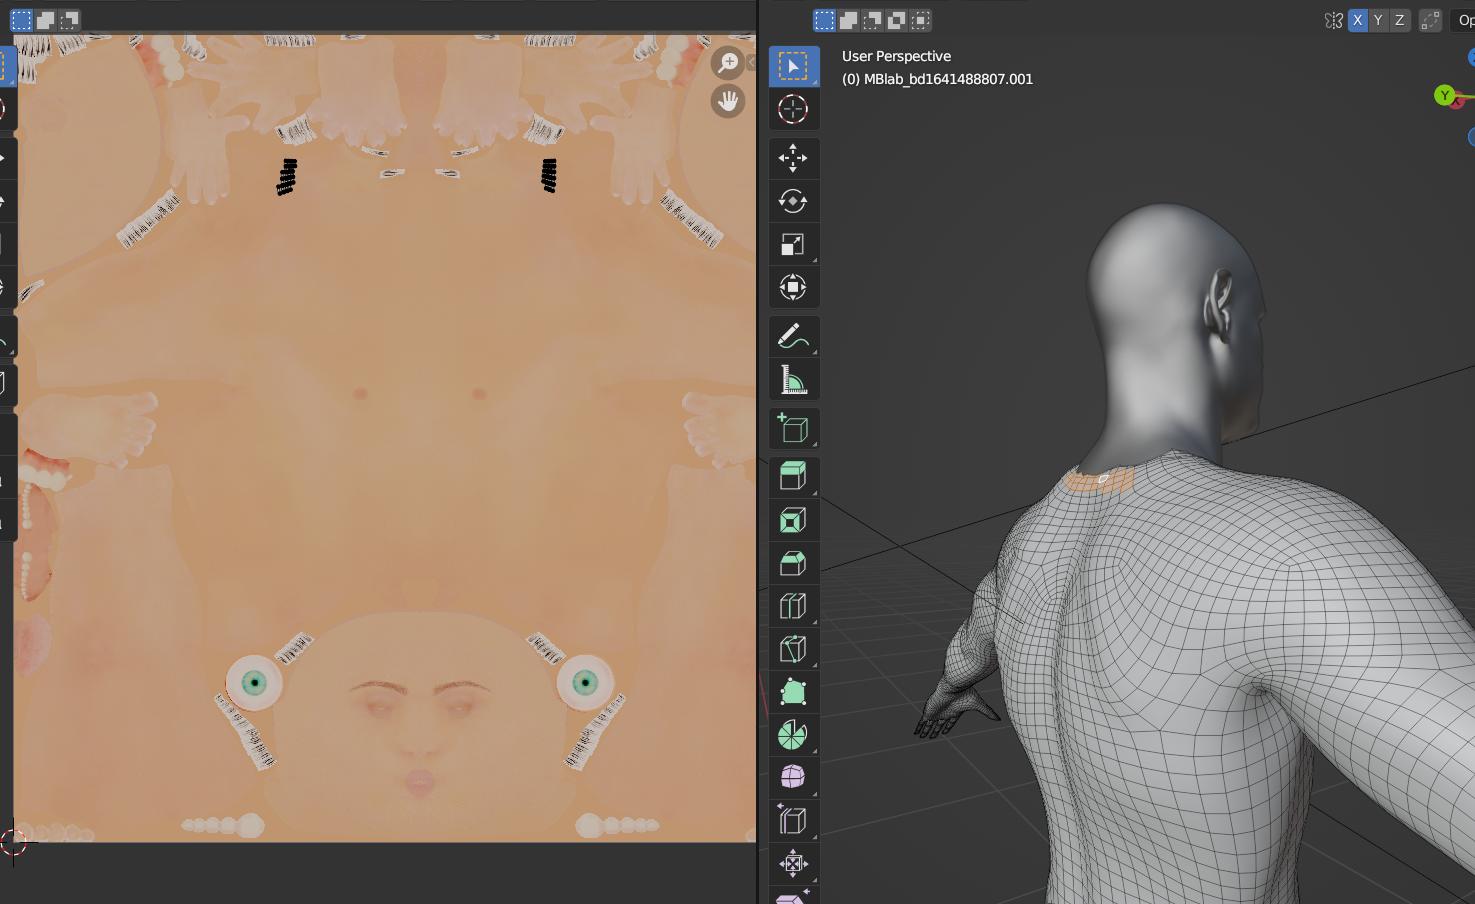
Task: Select the Select Box tool in 3D viewport
Action: click(x=793, y=66)
